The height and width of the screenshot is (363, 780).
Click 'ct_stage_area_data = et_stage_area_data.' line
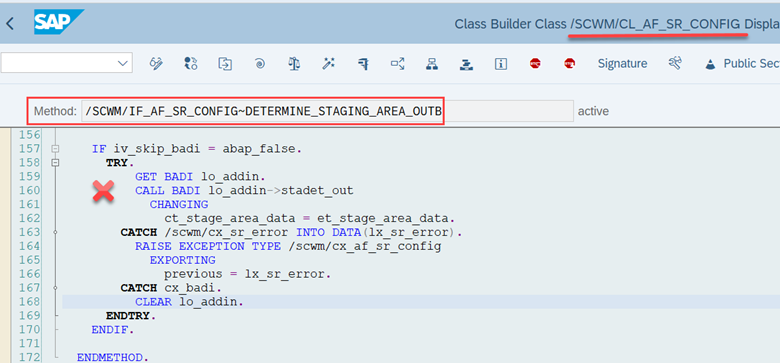tap(310, 218)
